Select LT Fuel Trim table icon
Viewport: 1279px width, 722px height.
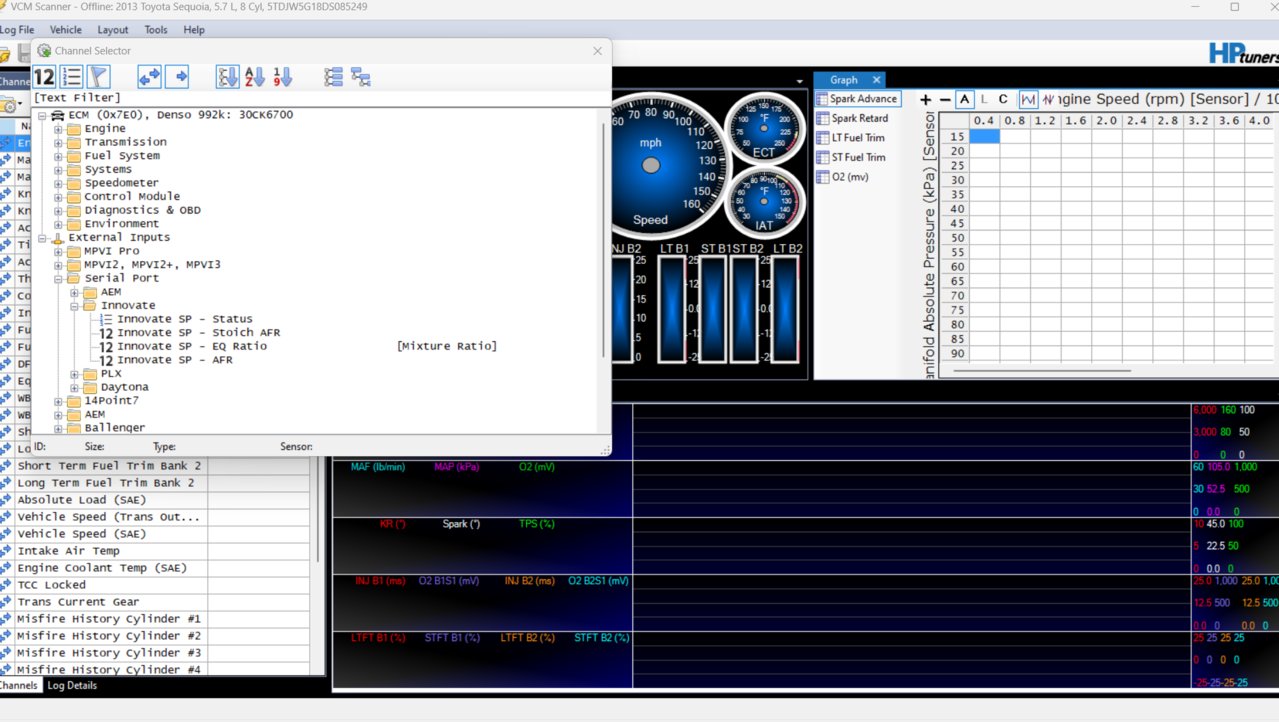[x=822, y=138]
